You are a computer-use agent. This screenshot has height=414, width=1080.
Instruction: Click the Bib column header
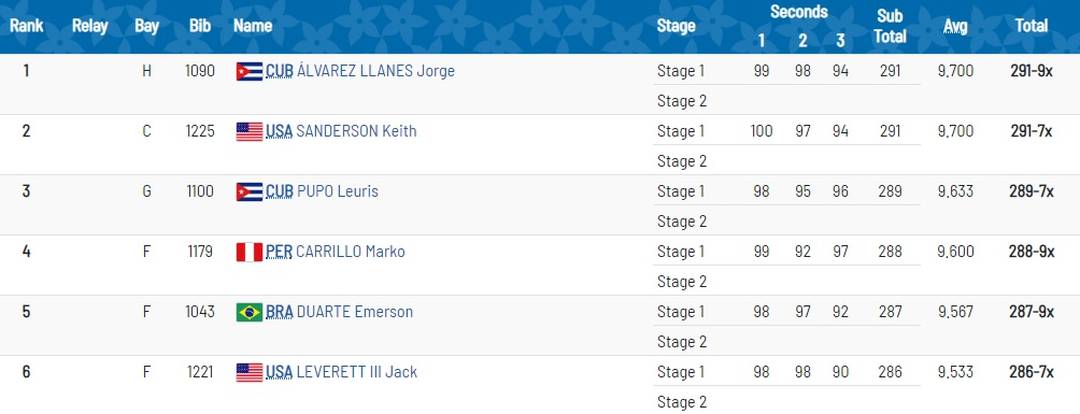[200, 26]
